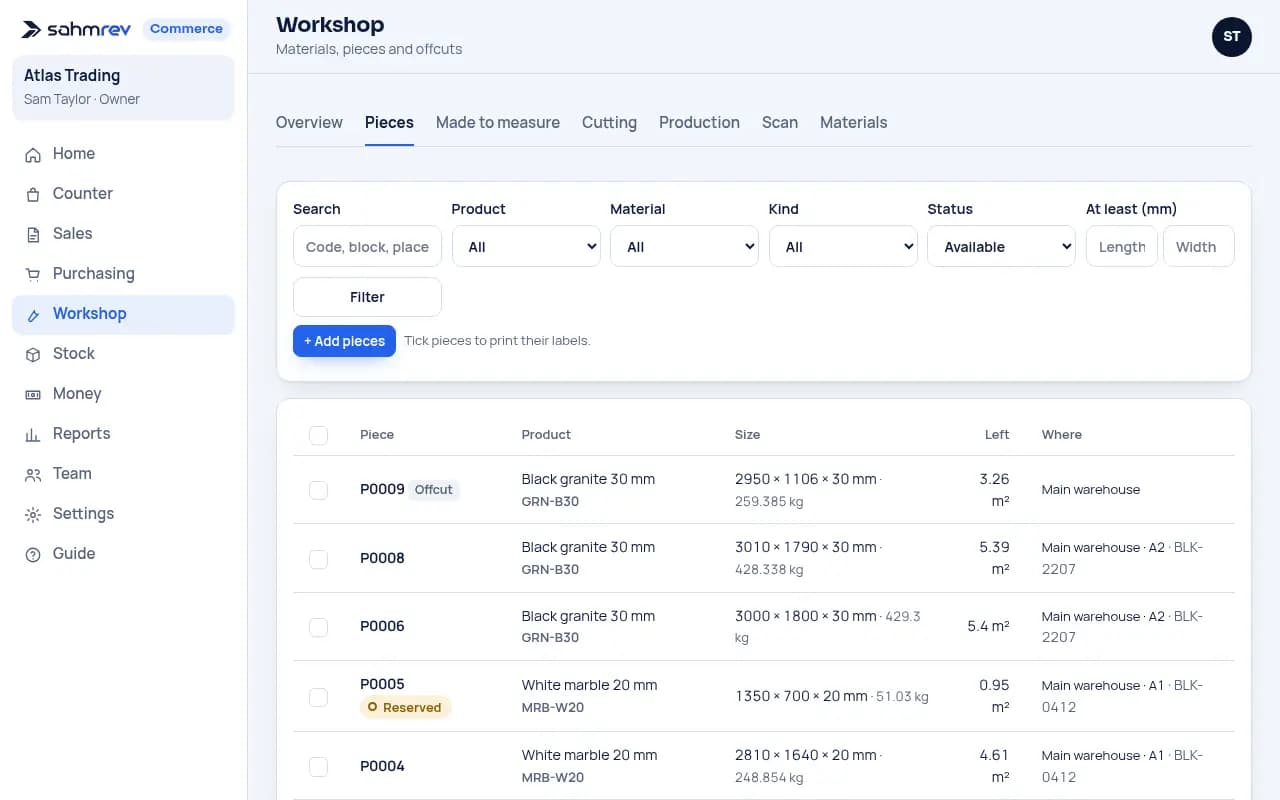Click the Reserved badge on P0005
Image resolution: width=1280 pixels, height=800 pixels.
[x=406, y=707]
